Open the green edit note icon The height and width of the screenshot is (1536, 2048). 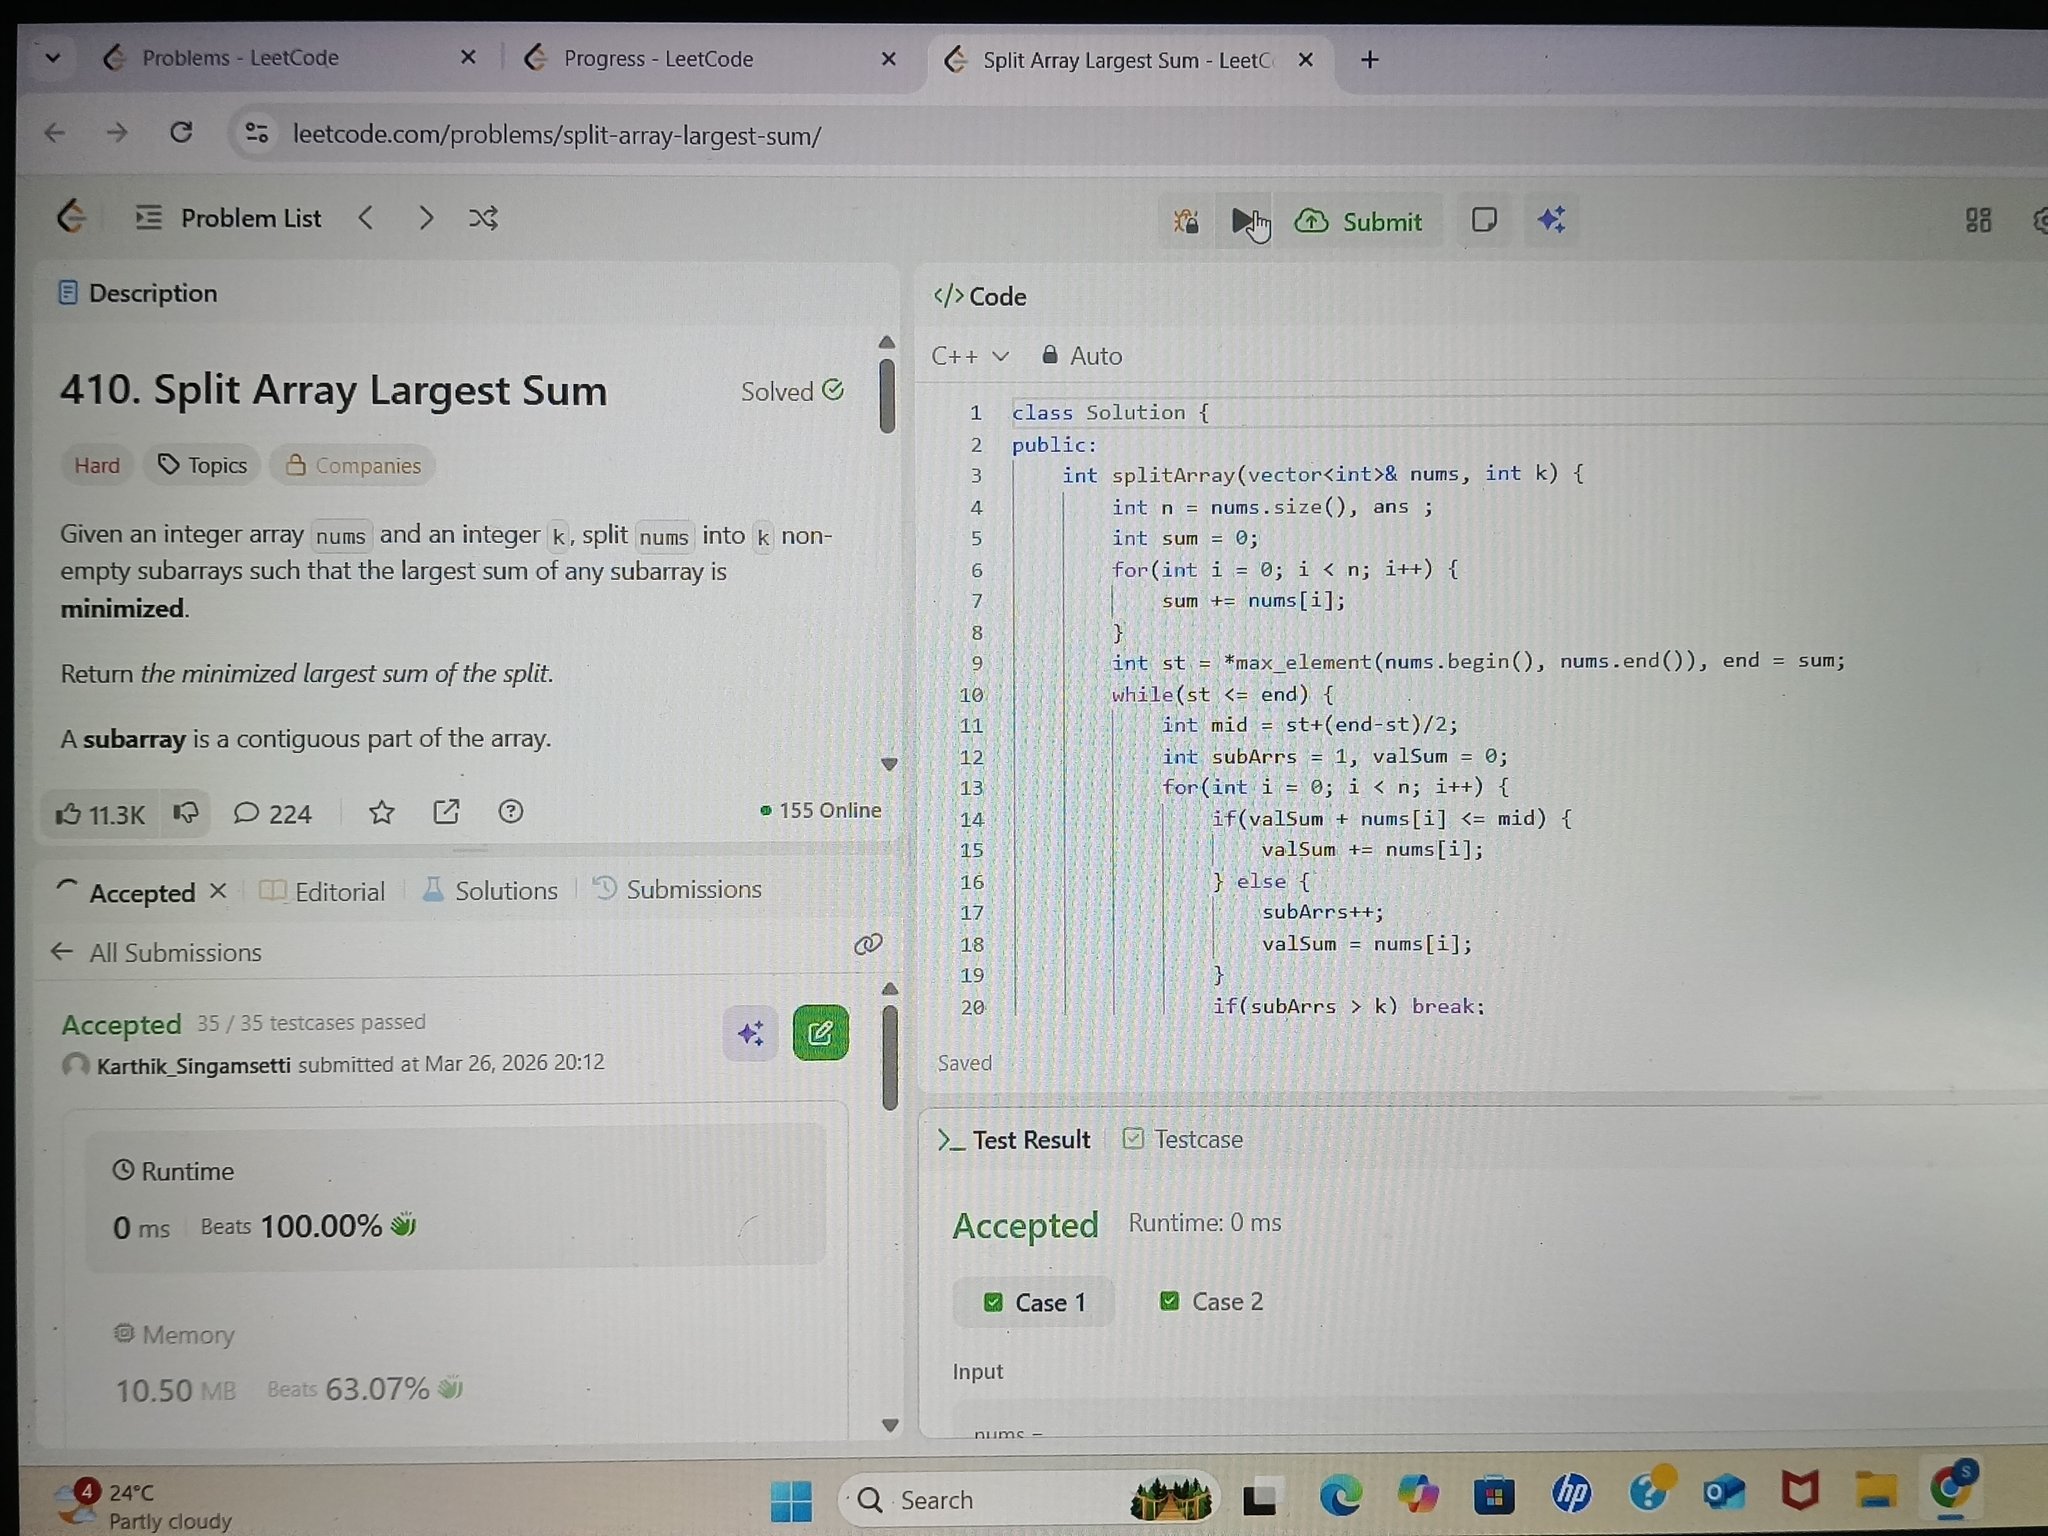click(x=820, y=1033)
